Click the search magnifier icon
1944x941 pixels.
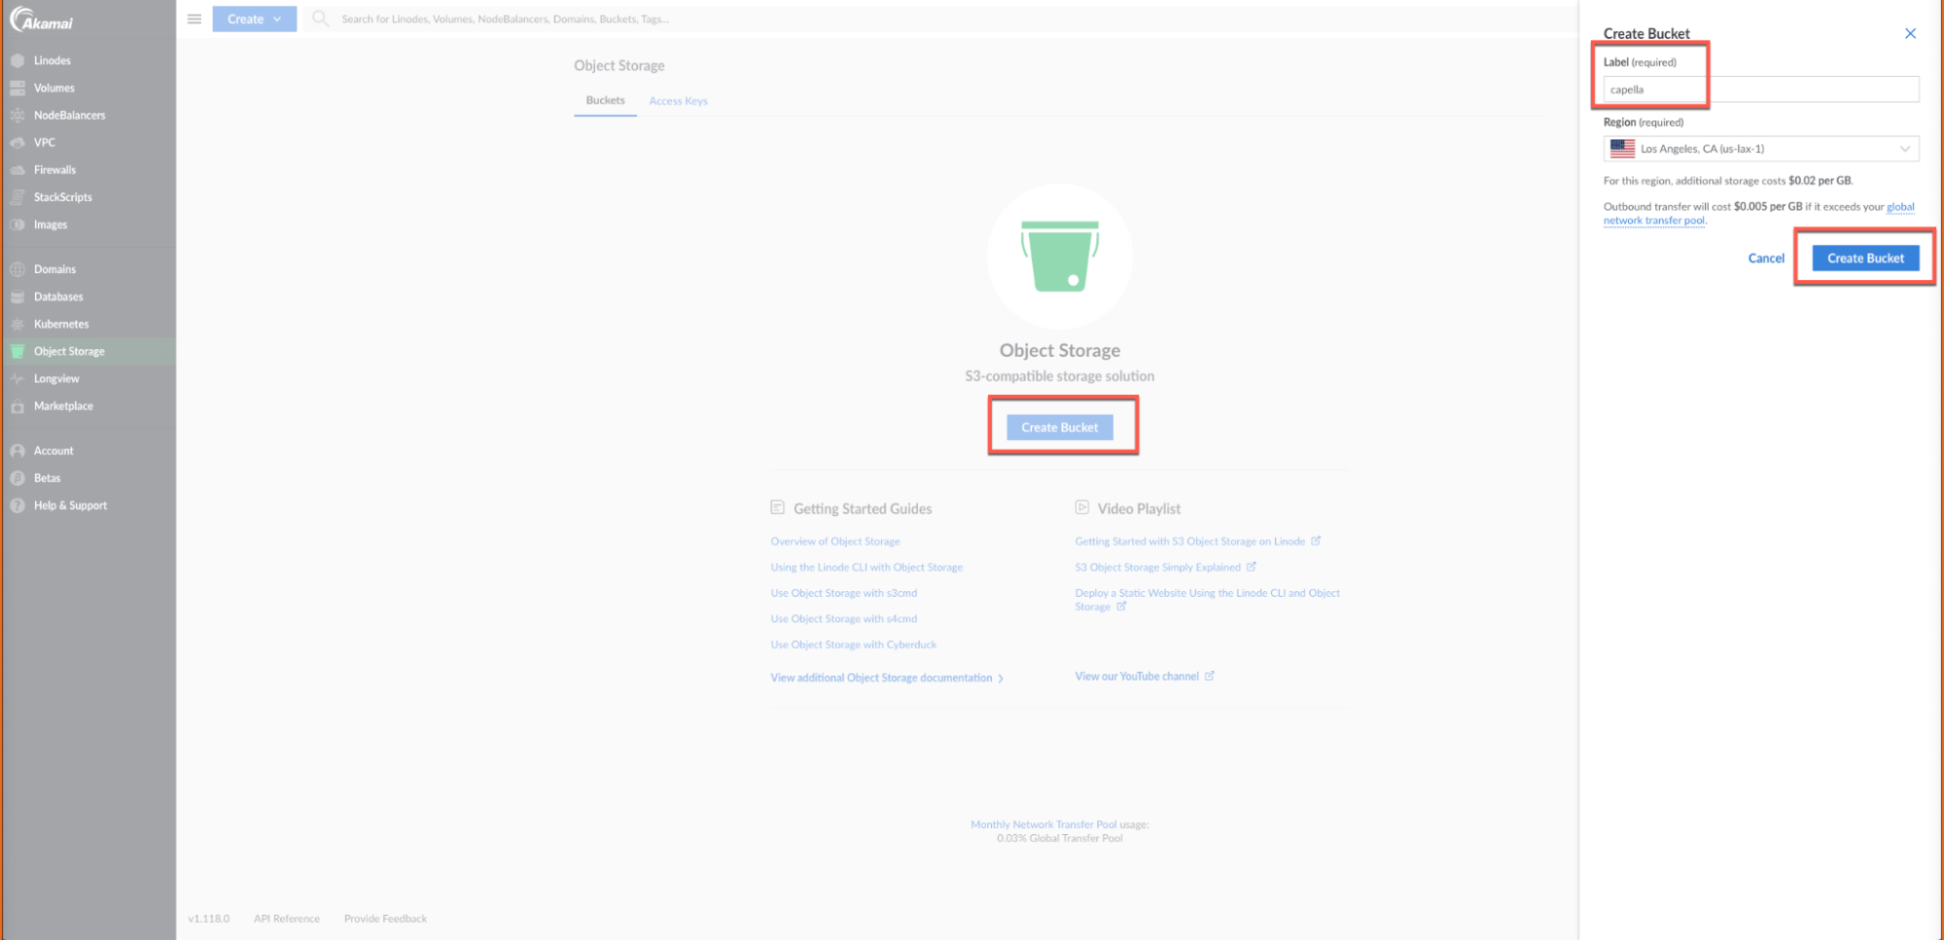tap(320, 19)
